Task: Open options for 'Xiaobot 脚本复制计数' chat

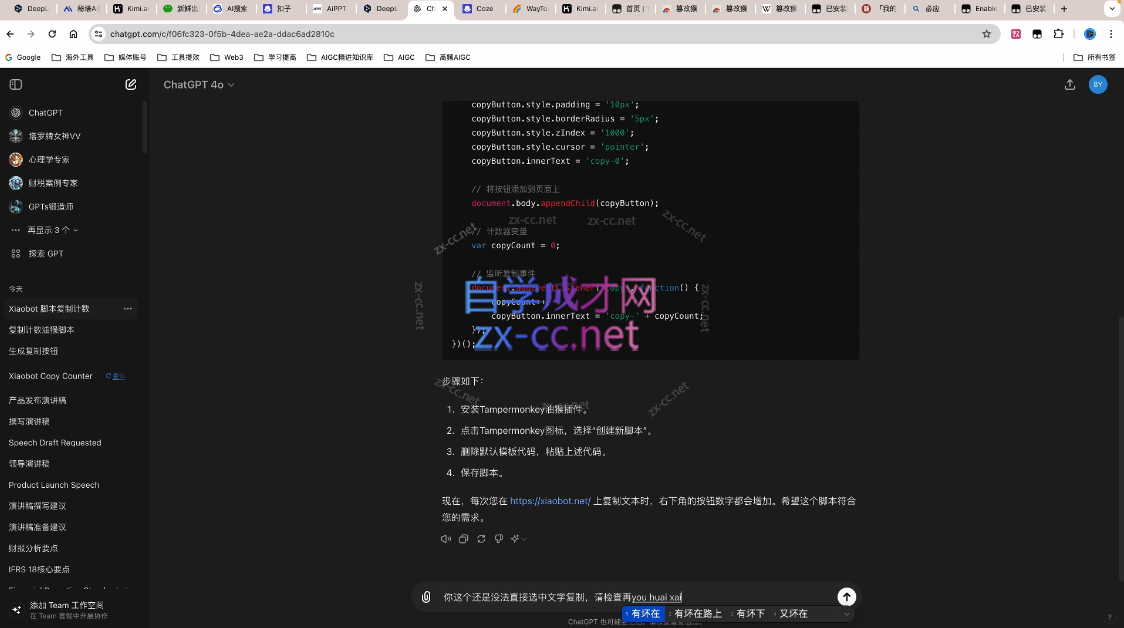Action: tap(128, 309)
